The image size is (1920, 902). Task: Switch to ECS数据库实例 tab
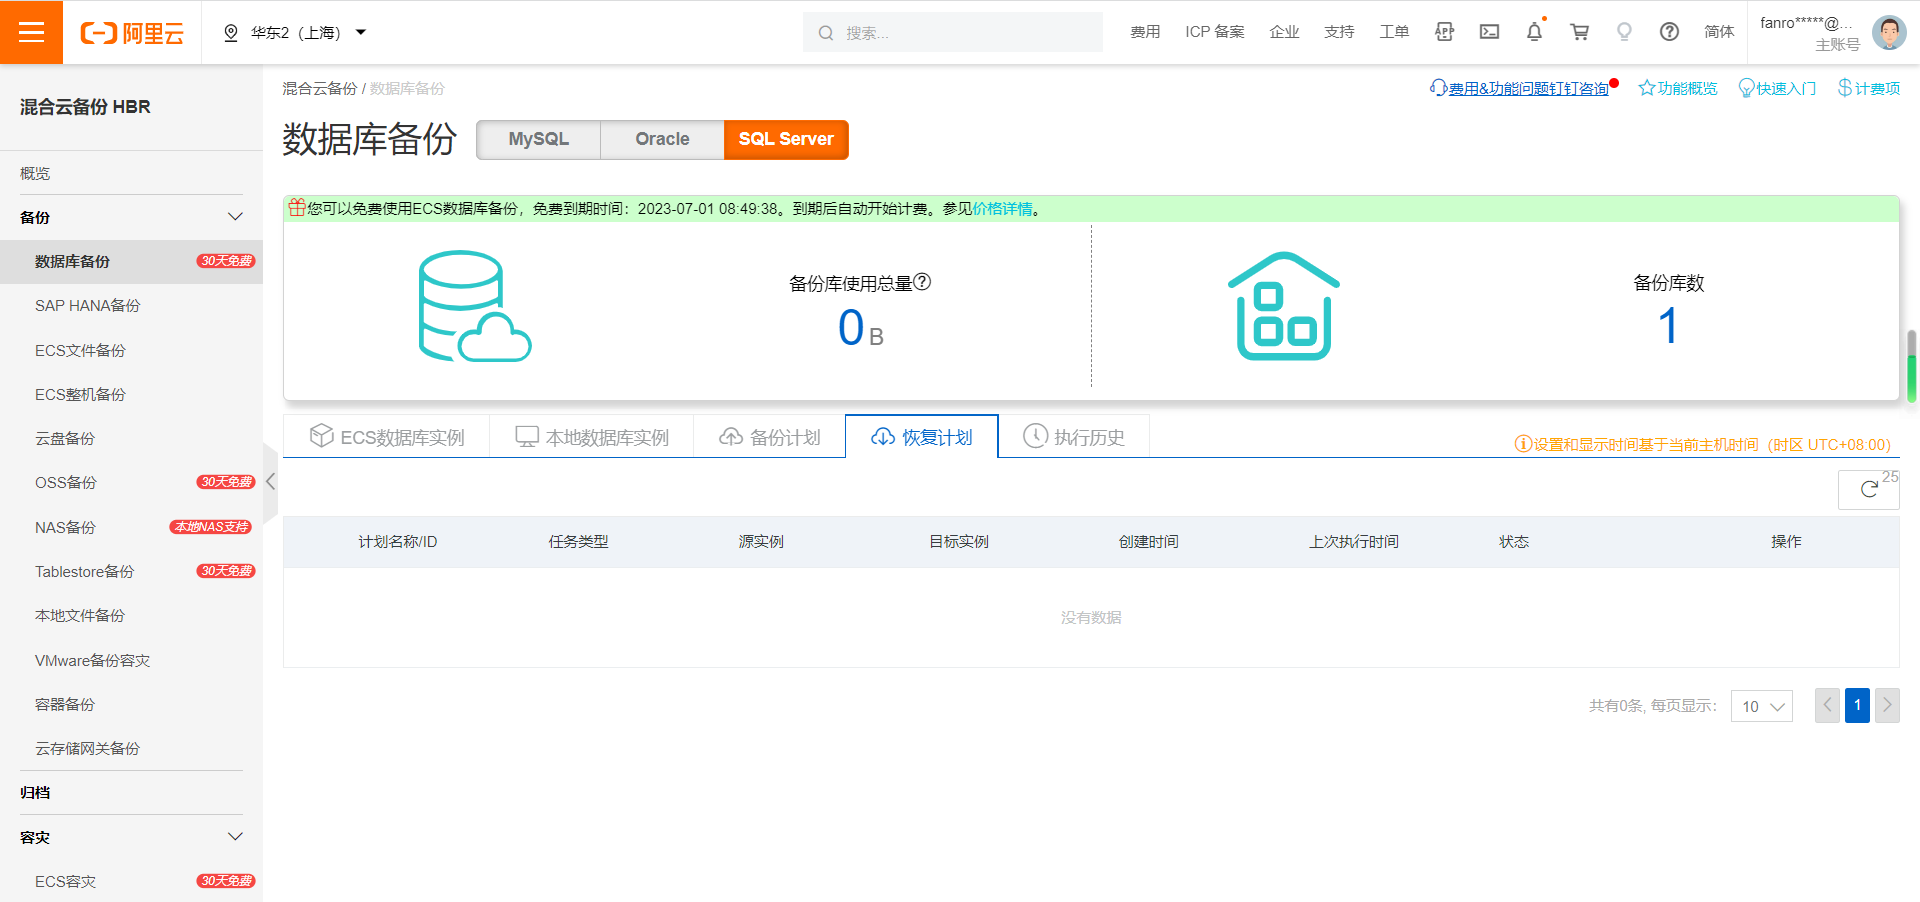[x=387, y=437]
